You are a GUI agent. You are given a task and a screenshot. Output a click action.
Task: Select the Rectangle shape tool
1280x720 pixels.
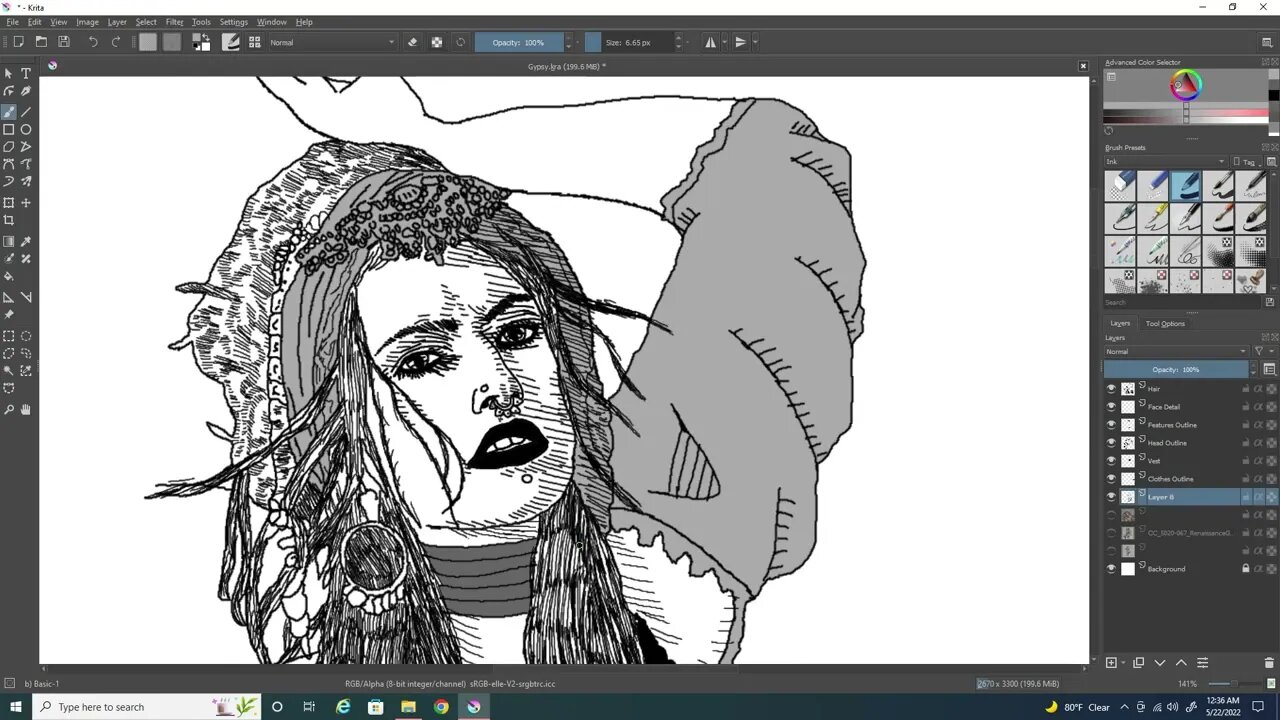(x=9, y=130)
